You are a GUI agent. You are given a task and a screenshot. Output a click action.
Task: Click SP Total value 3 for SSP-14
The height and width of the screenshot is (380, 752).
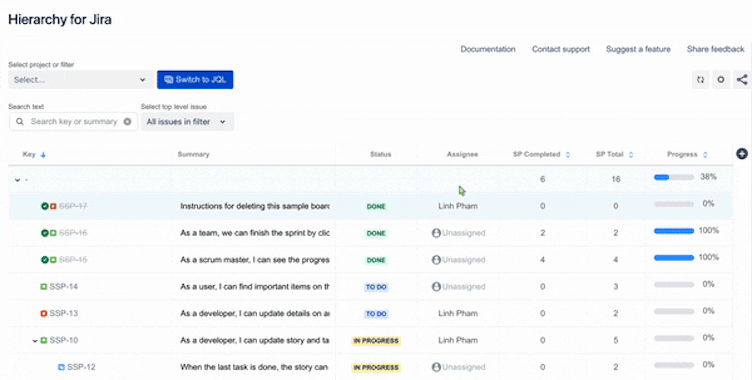point(616,287)
